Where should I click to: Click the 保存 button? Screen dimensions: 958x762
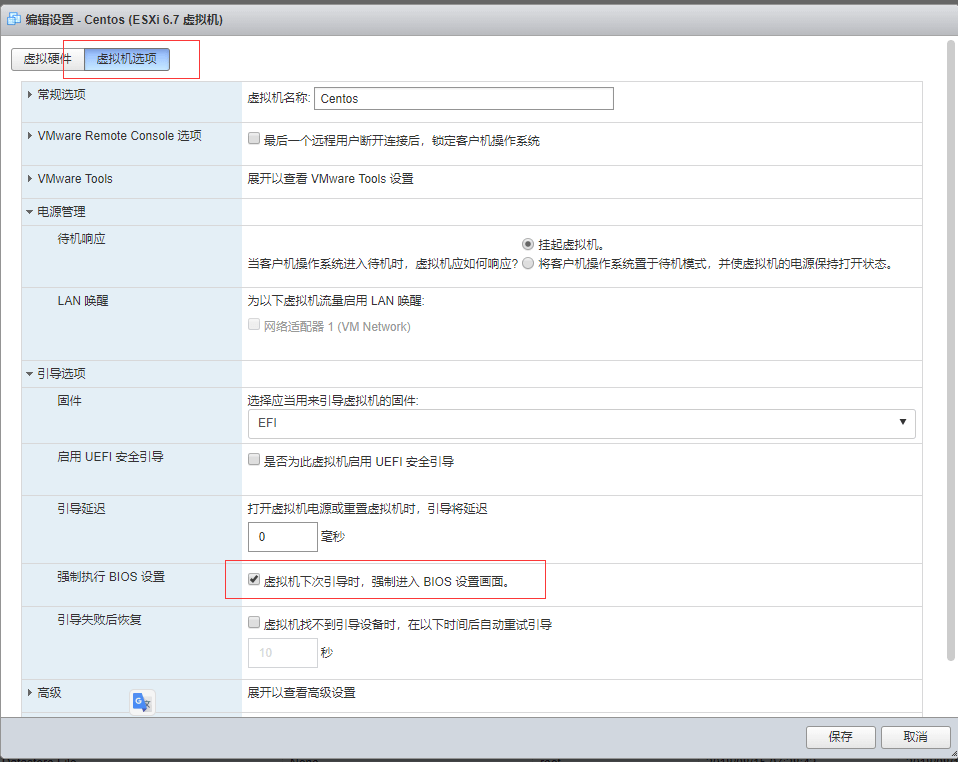pyautogui.click(x=840, y=737)
